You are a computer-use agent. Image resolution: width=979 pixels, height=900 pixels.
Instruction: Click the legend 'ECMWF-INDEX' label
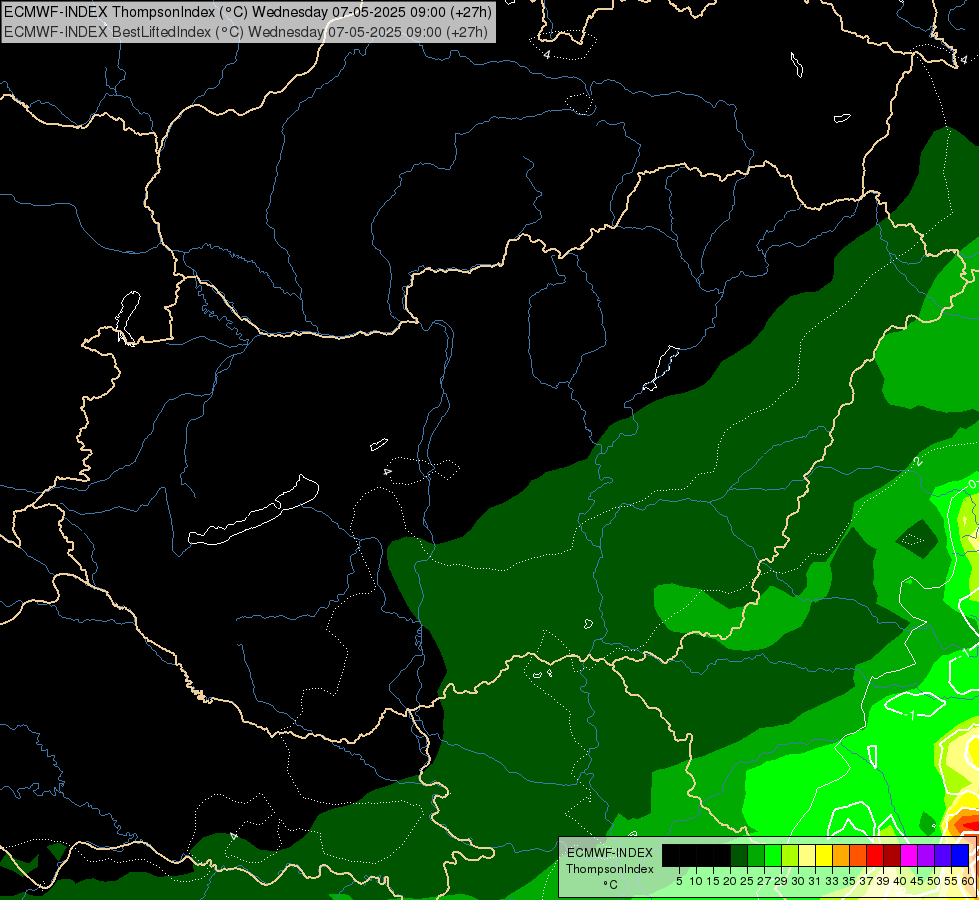[x=609, y=853]
